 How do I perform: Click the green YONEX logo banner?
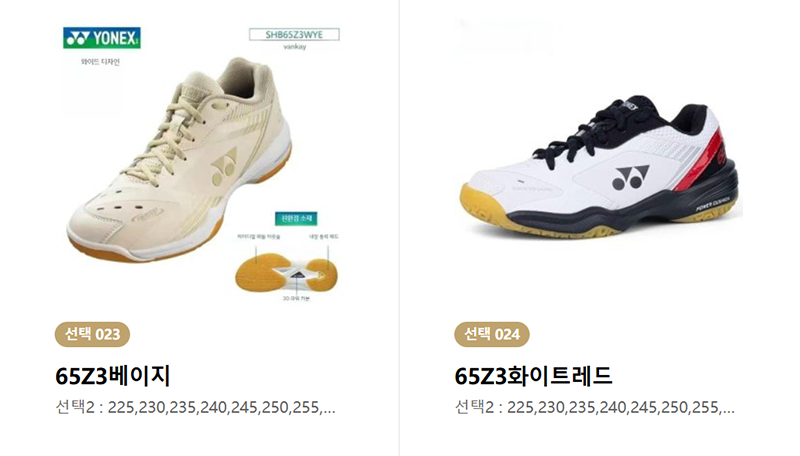[x=102, y=38]
